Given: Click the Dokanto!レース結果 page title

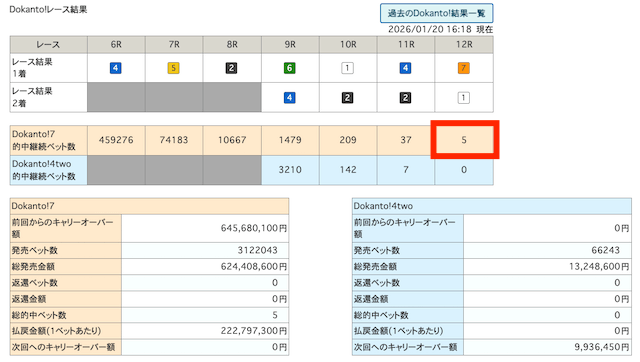Looking at the screenshot, I should [x=48, y=9].
